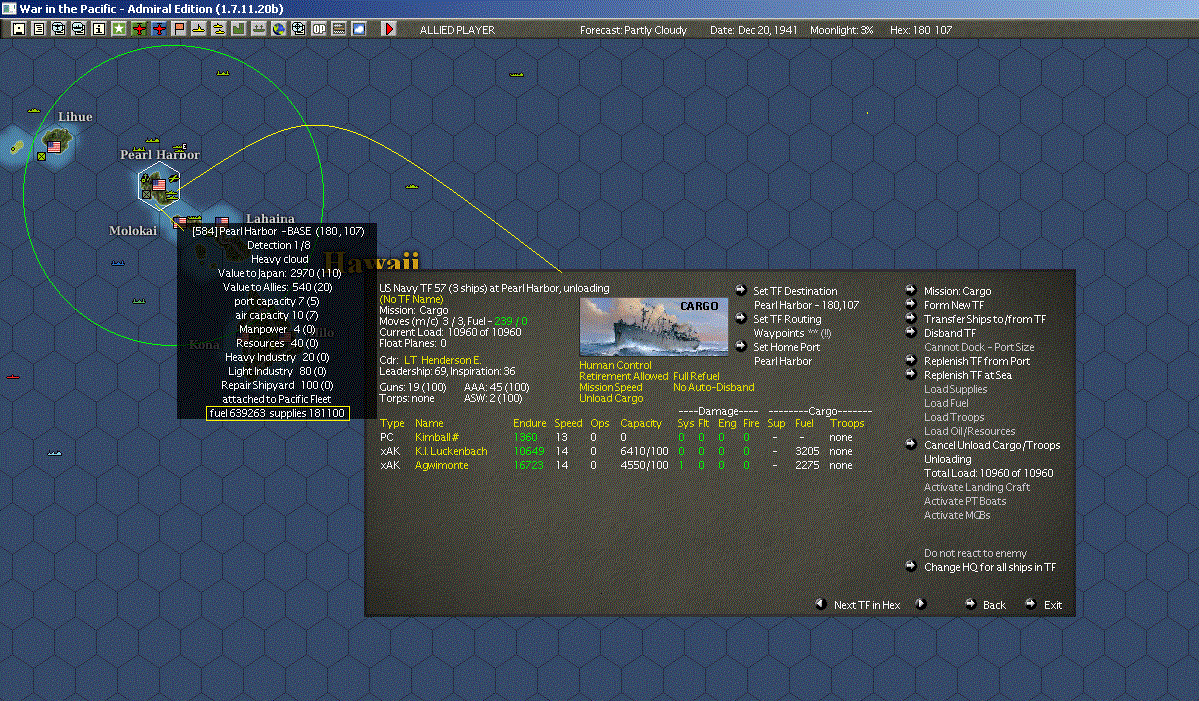
Task: Click the white star toolbar icon
Action: click(x=119, y=29)
